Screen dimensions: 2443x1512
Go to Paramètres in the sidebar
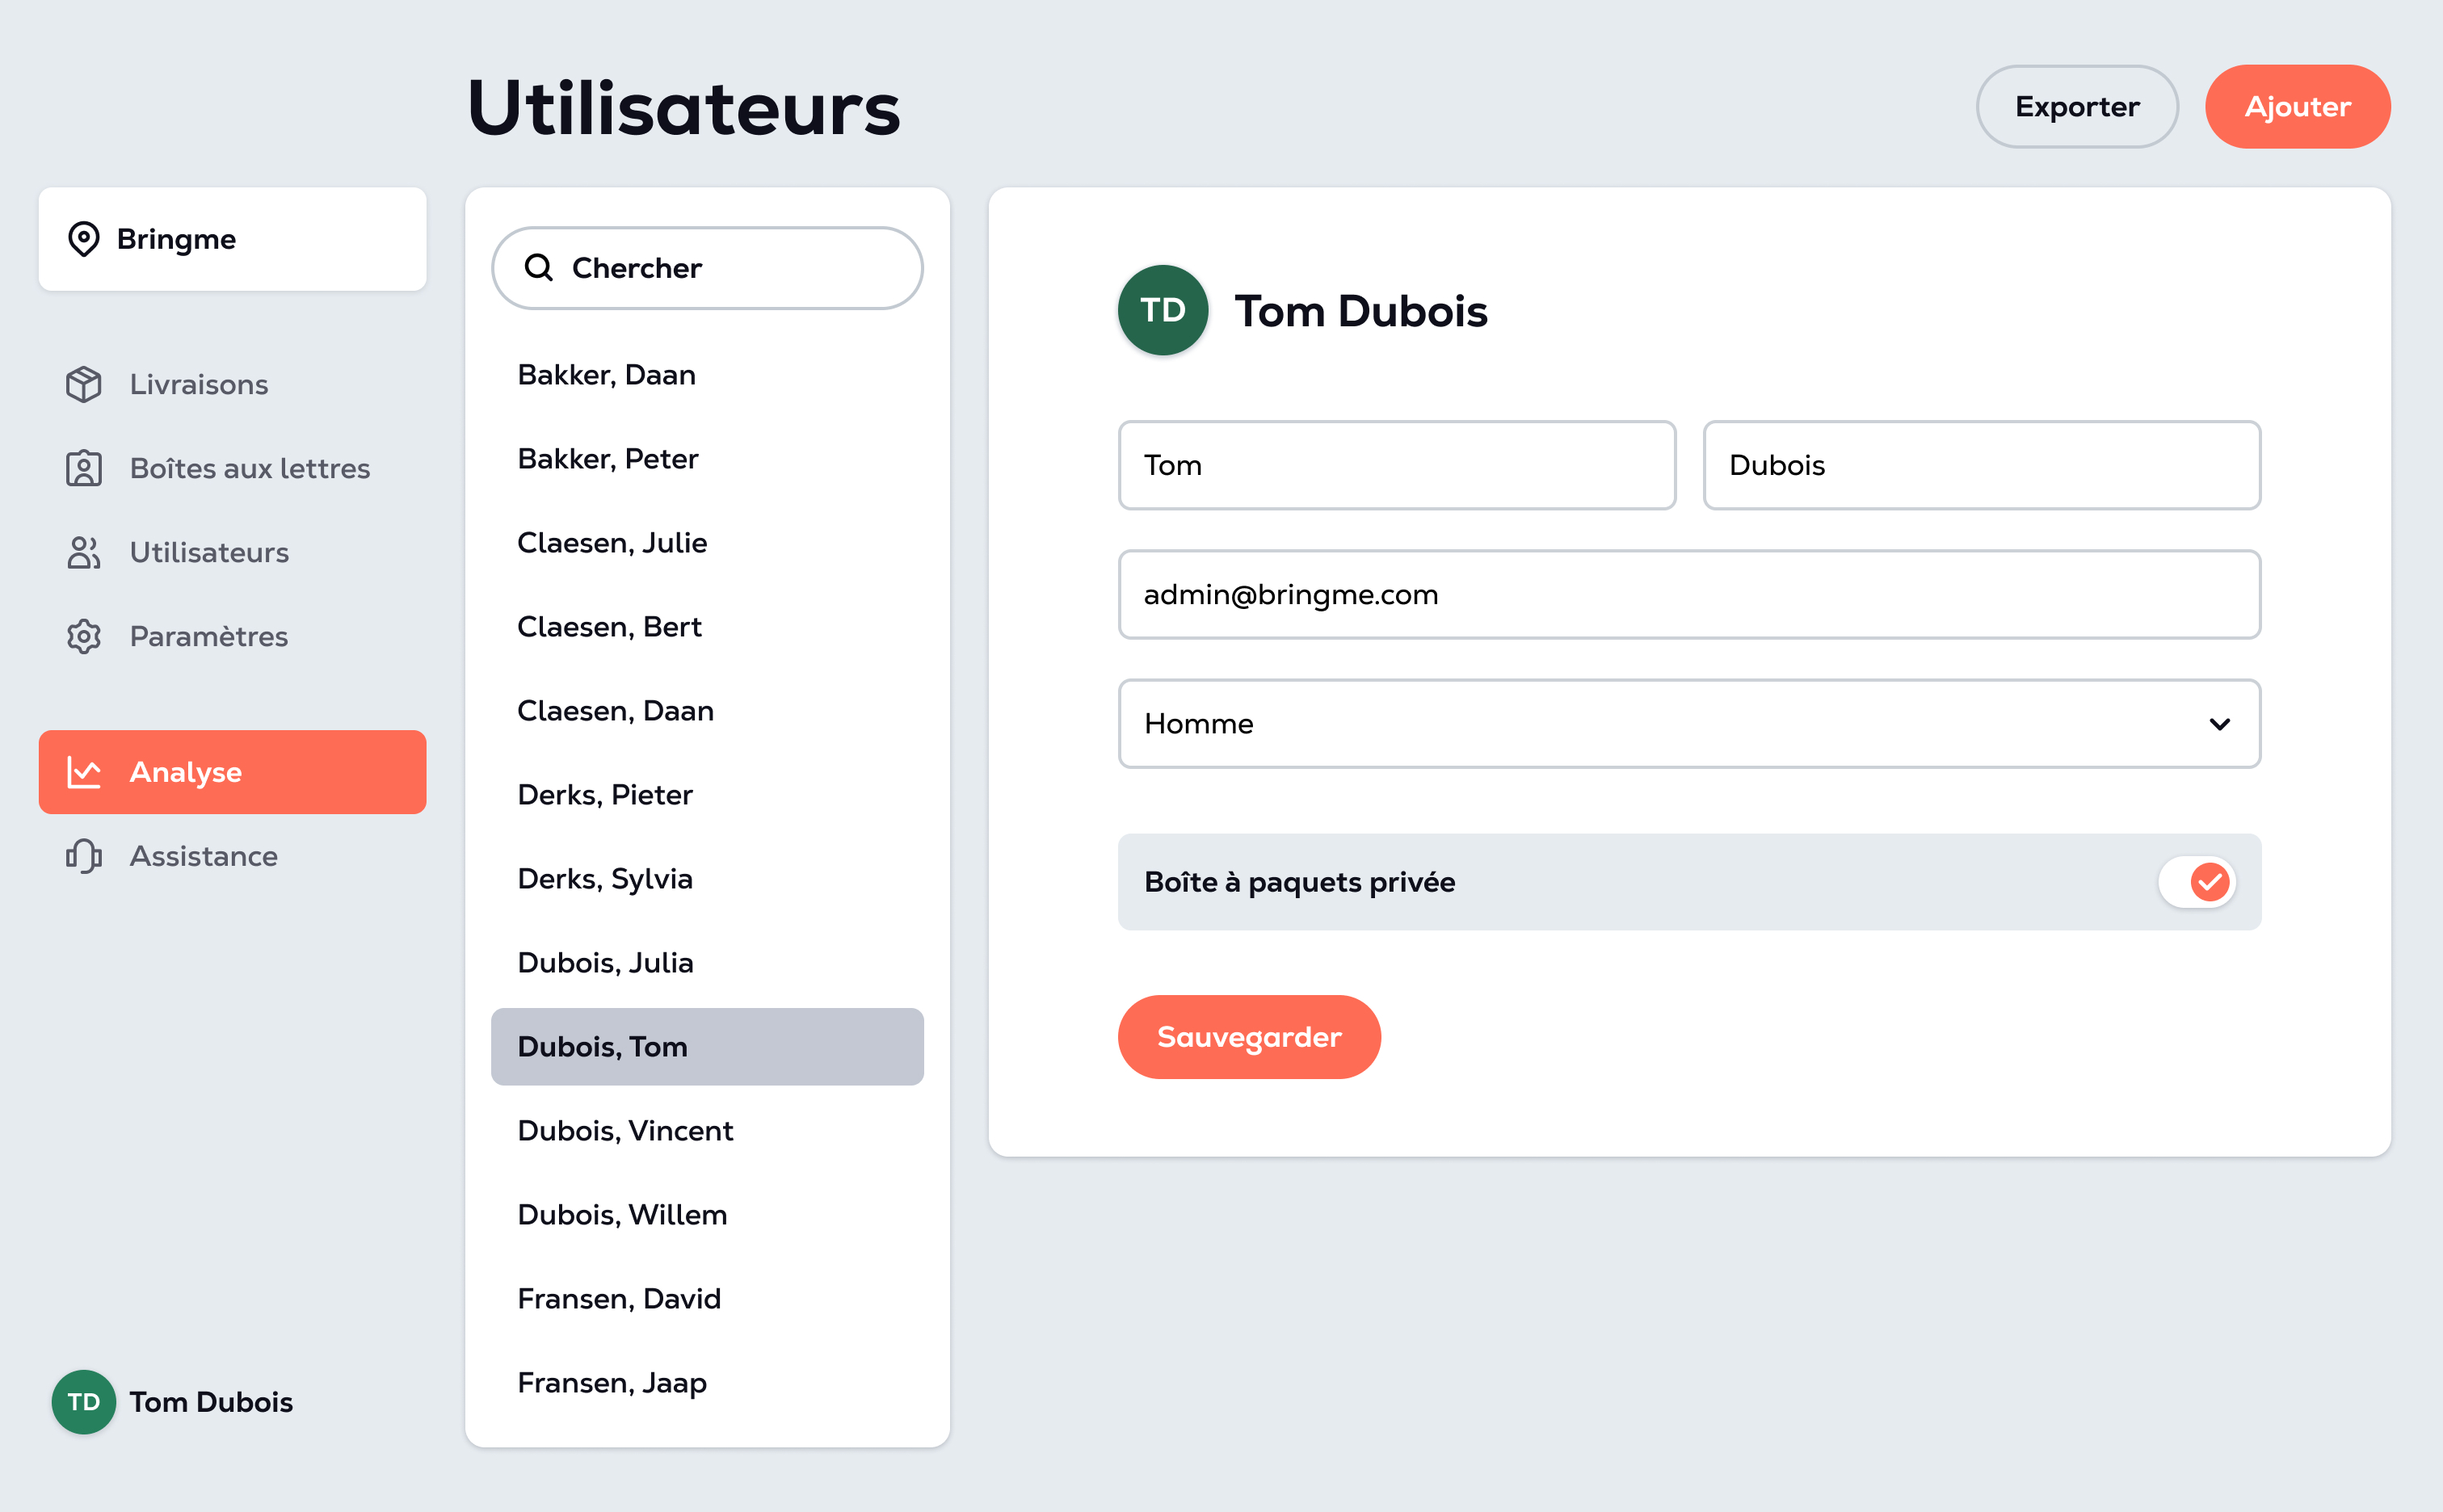coord(232,636)
